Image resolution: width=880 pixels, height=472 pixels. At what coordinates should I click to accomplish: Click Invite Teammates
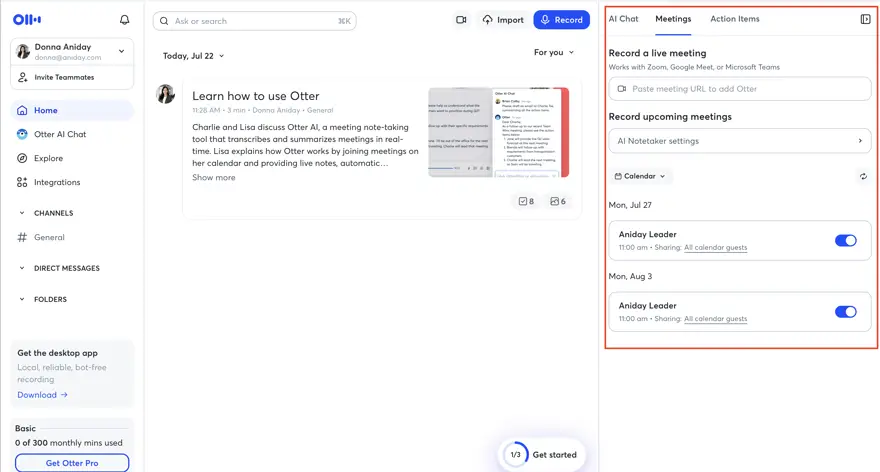pos(64,77)
